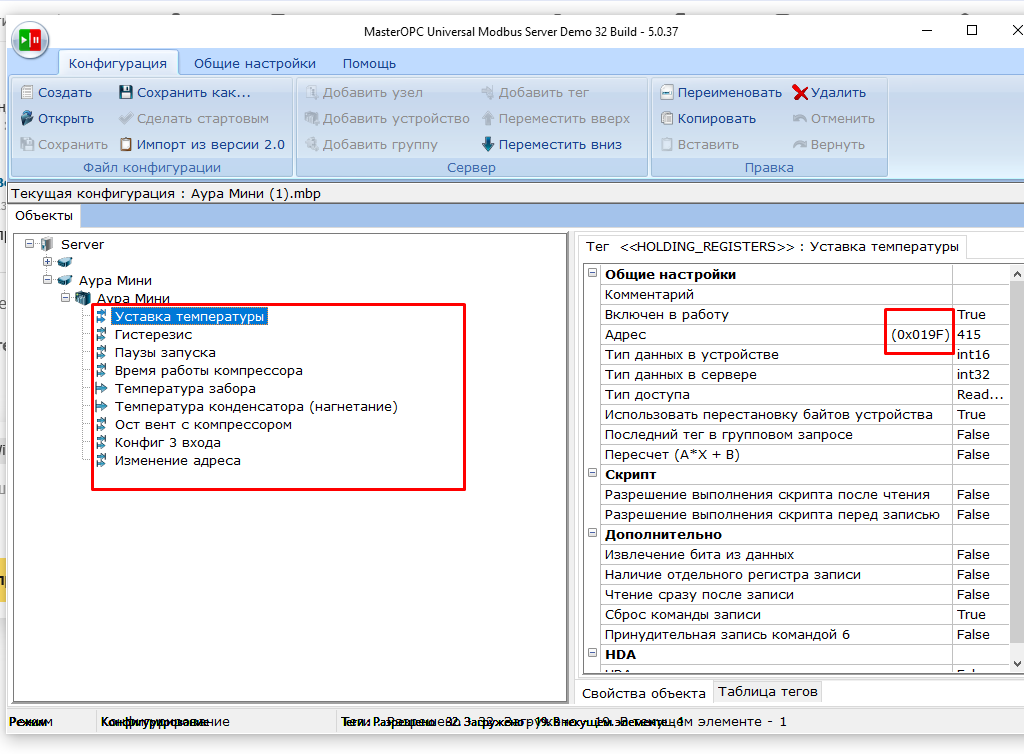
Task: Click the Server node icon in the tree
Action: 47,245
